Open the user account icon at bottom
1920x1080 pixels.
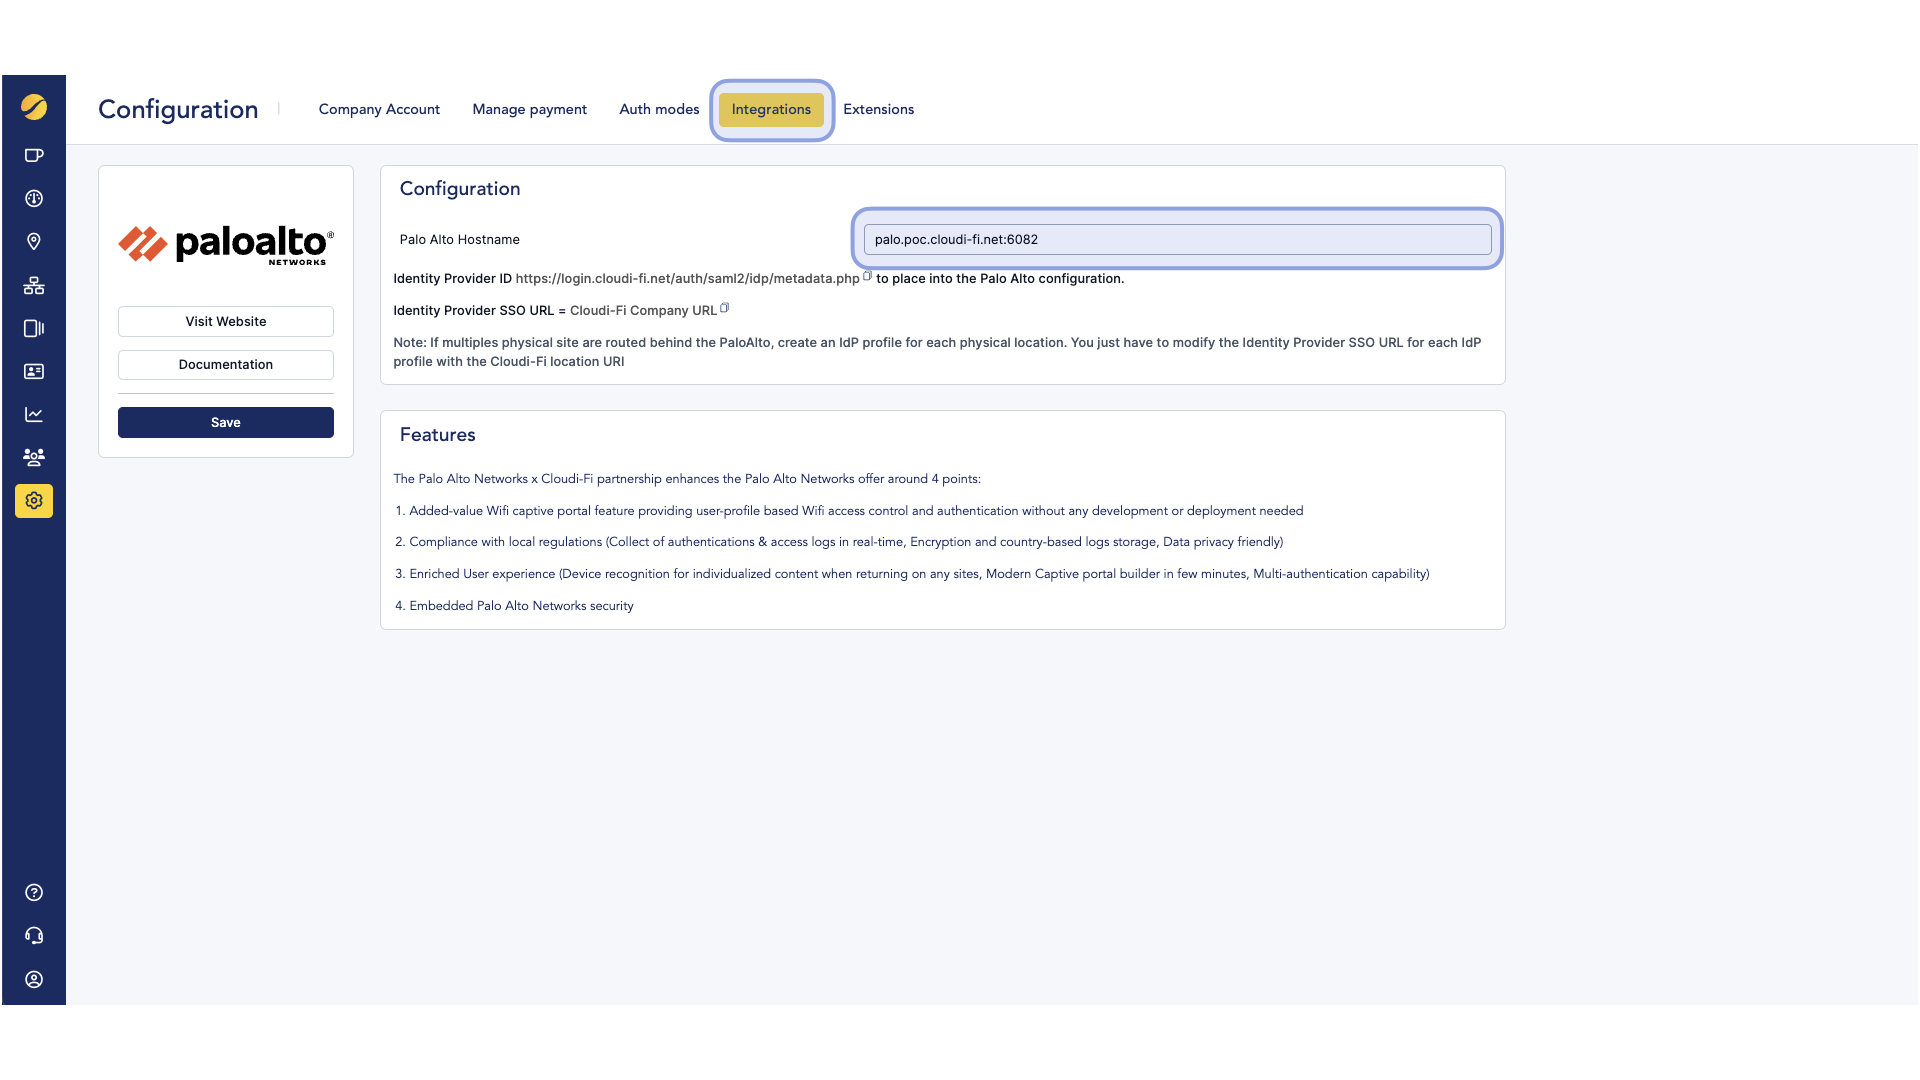(x=34, y=979)
